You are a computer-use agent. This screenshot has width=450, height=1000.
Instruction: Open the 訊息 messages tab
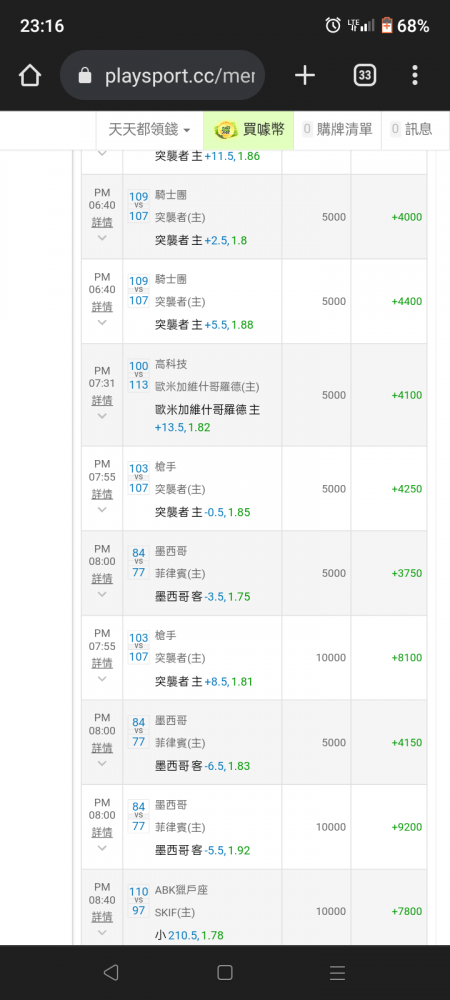411,129
